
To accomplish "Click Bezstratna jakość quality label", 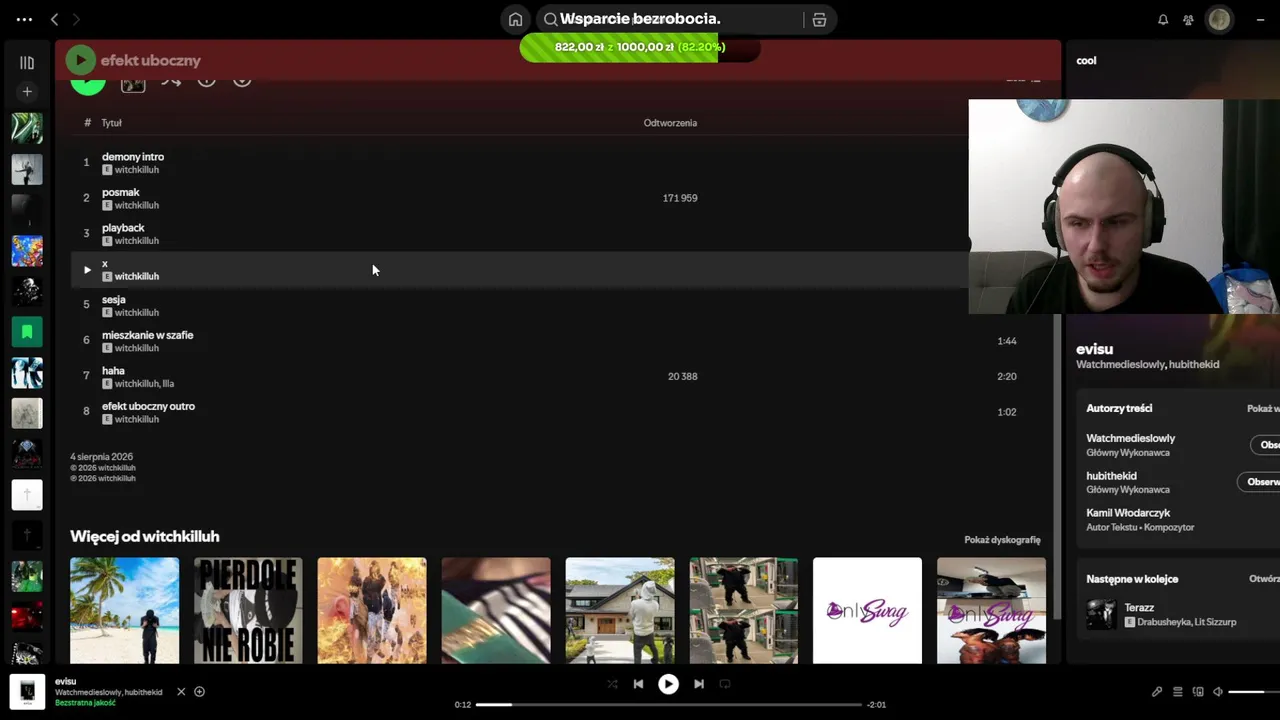I will point(85,703).
